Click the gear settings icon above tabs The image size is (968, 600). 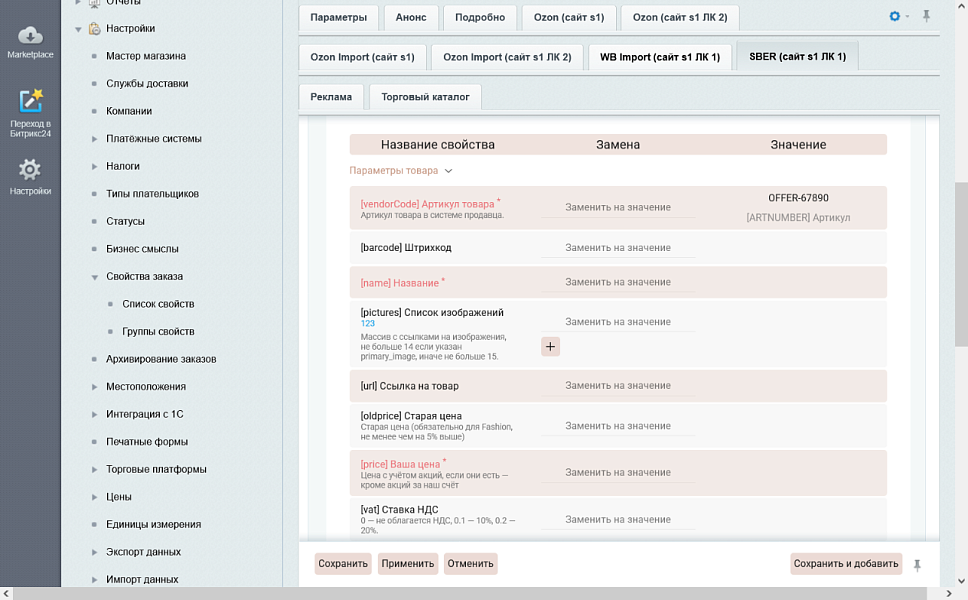coord(894,17)
